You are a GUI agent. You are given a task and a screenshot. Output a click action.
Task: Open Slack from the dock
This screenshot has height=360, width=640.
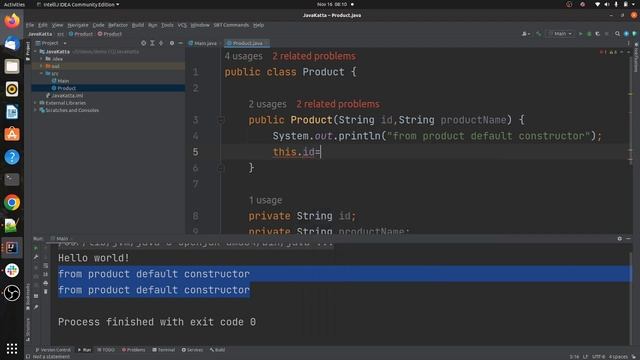(12, 270)
